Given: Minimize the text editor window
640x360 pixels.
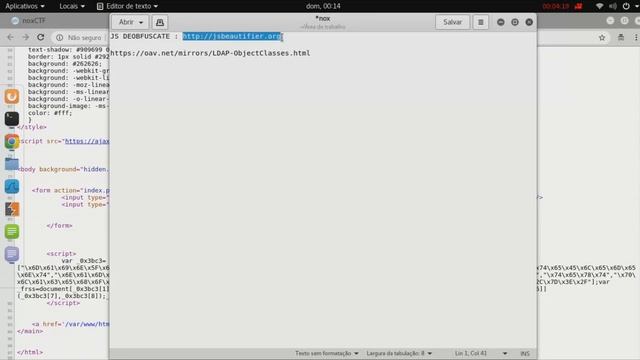Looking at the screenshot, I should click(500, 22).
